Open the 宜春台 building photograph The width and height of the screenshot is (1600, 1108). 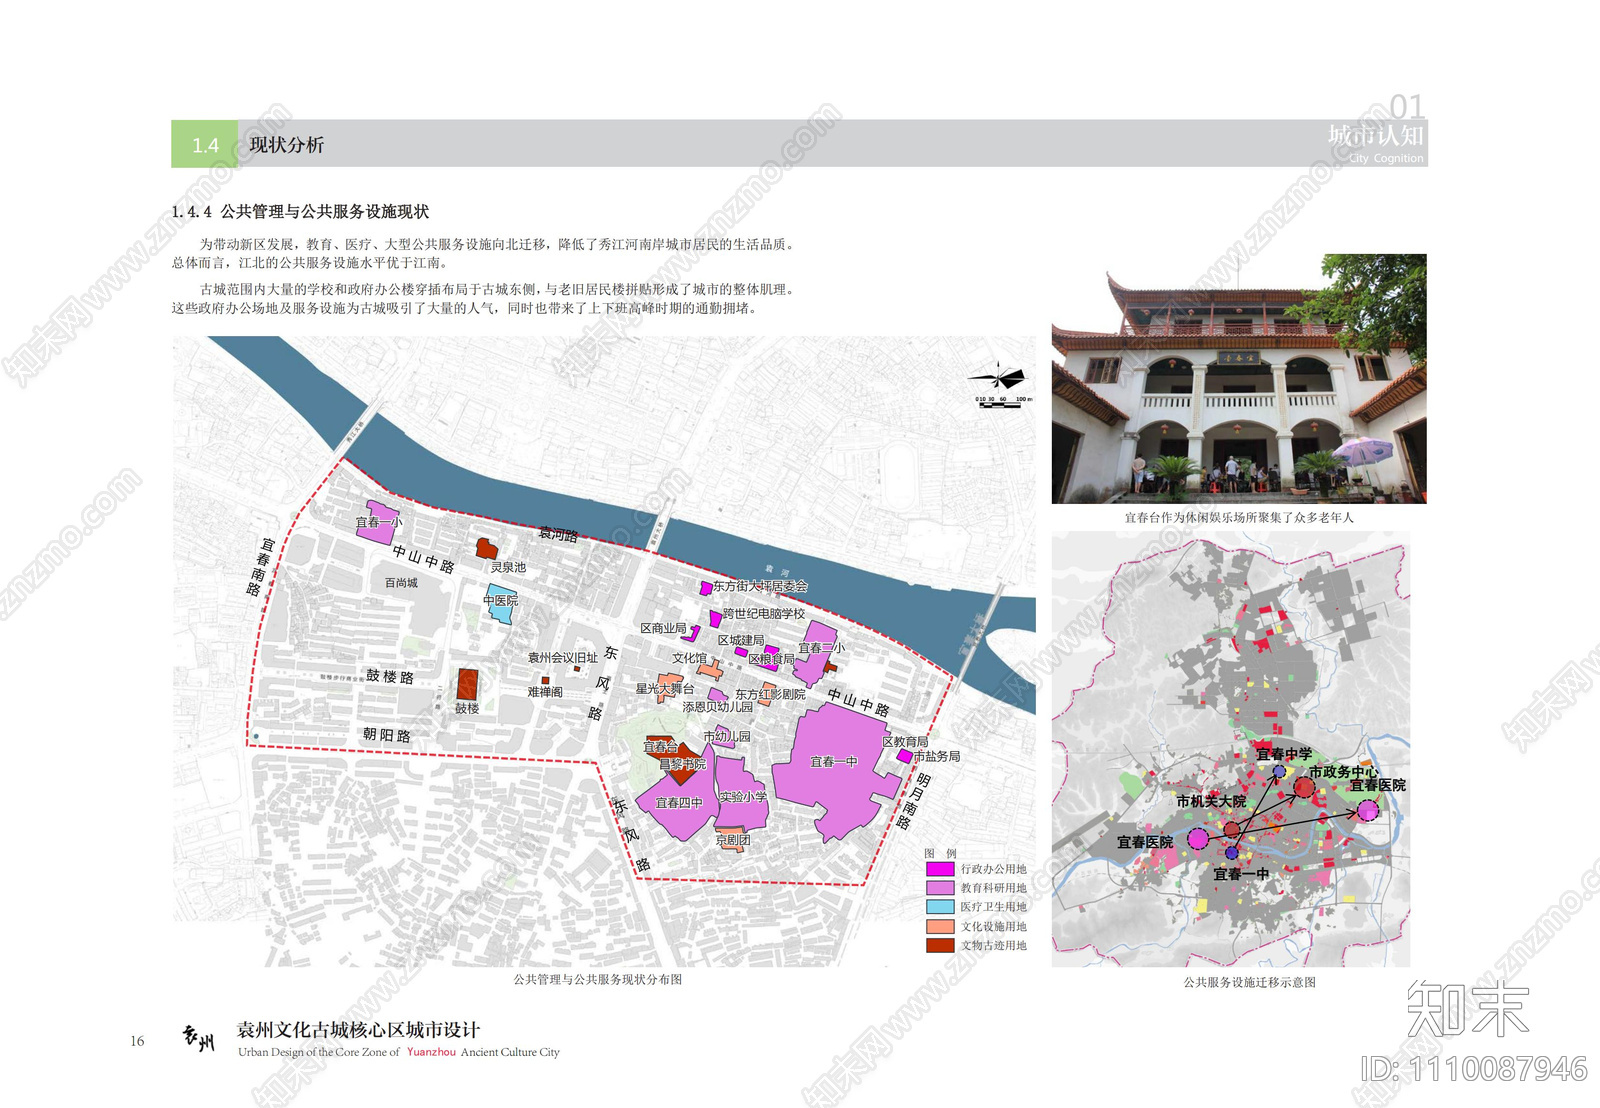(1239, 379)
